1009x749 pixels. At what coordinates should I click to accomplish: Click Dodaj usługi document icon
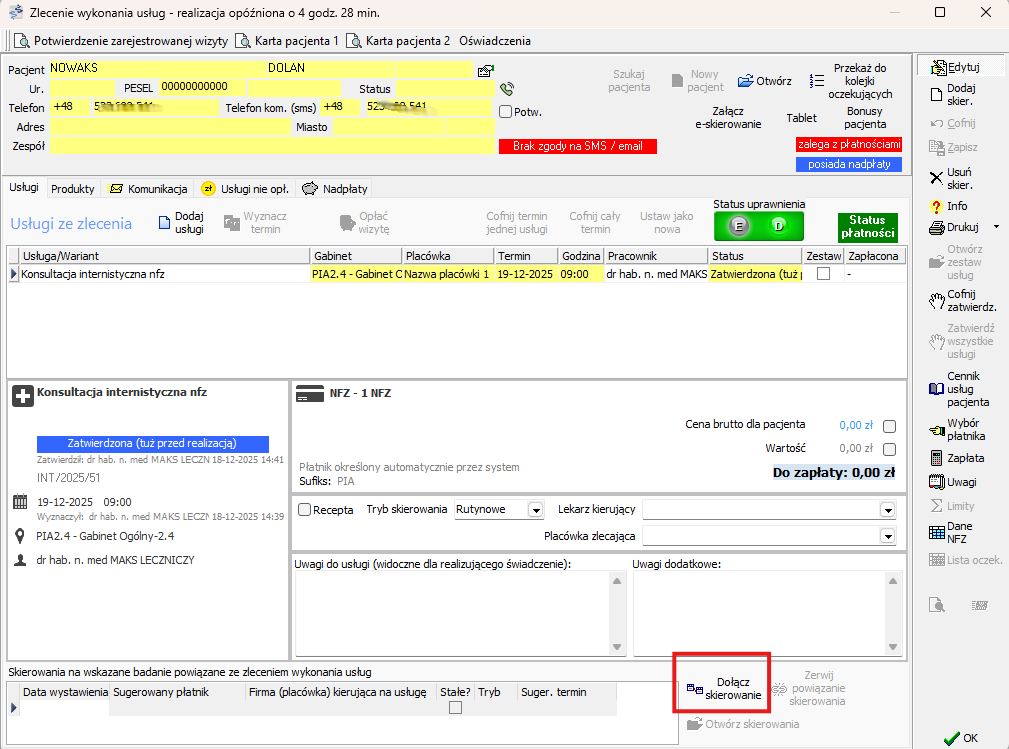[166, 222]
